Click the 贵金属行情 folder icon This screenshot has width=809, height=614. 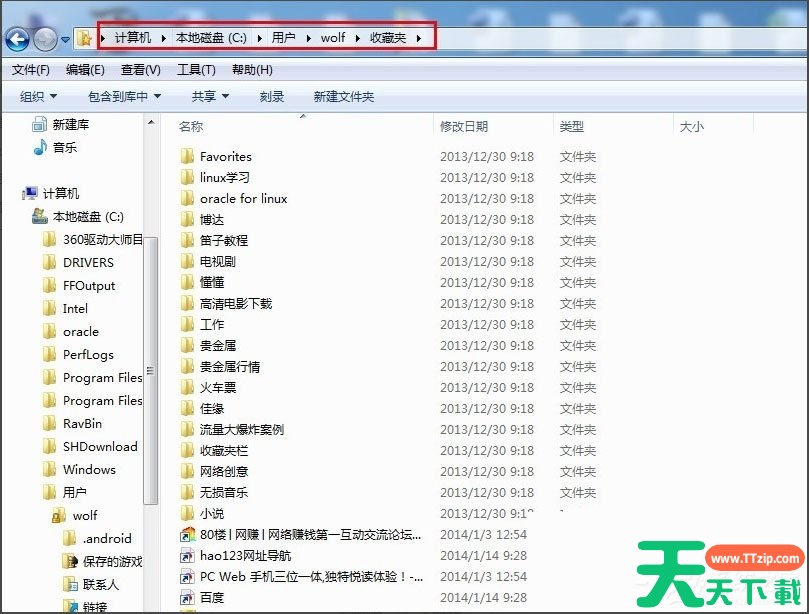click(x=187, y=366)
